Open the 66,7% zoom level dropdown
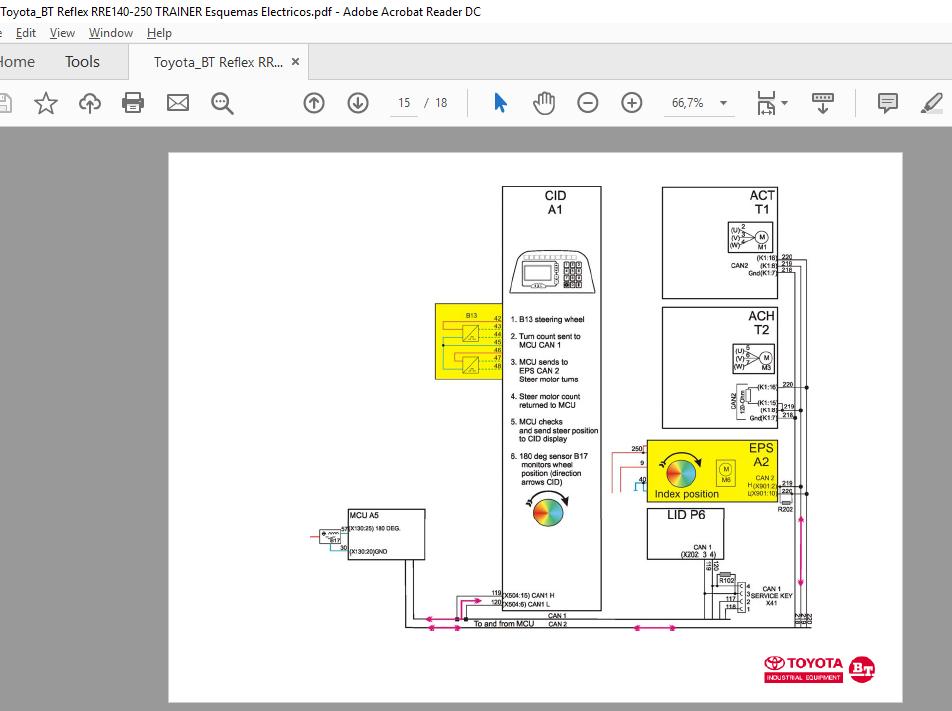Image resolution: width=952 pixels, height=711 pixels. [723, 103]
